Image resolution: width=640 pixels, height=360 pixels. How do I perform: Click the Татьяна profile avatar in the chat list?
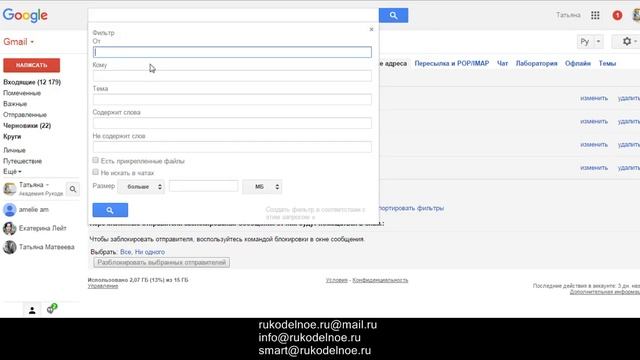pos(9,189)
